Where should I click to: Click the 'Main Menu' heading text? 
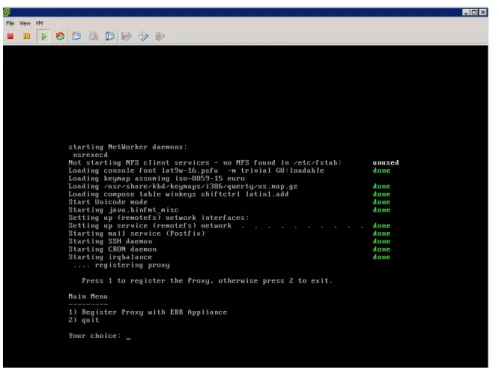[88, 296]
